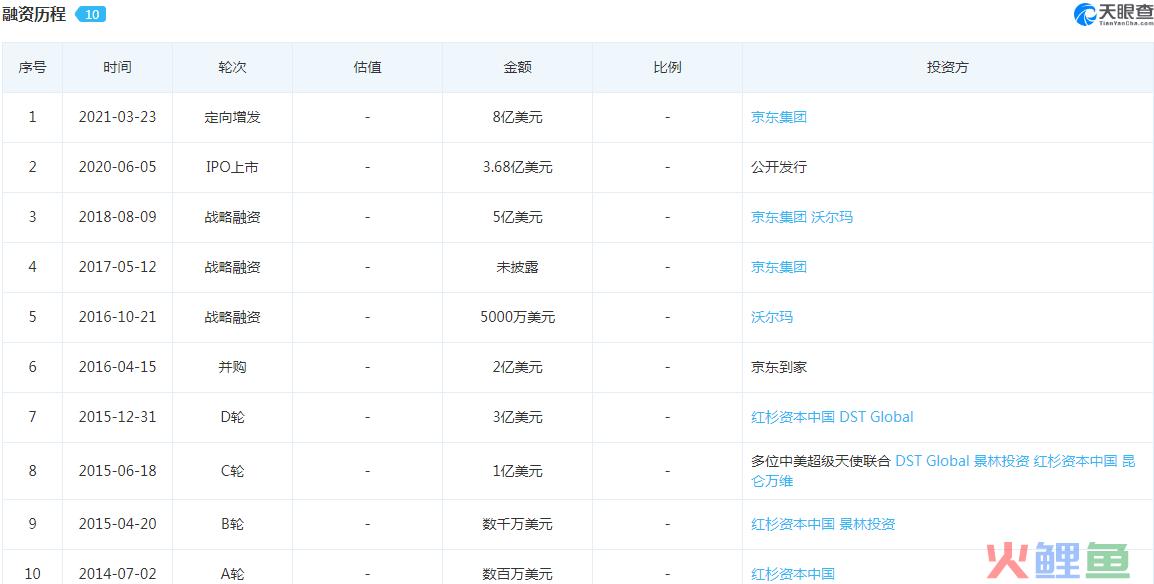Open 红杉资本中国 link in B轮 row
The image size is (1154, 584).
click(x=793, y=524)
